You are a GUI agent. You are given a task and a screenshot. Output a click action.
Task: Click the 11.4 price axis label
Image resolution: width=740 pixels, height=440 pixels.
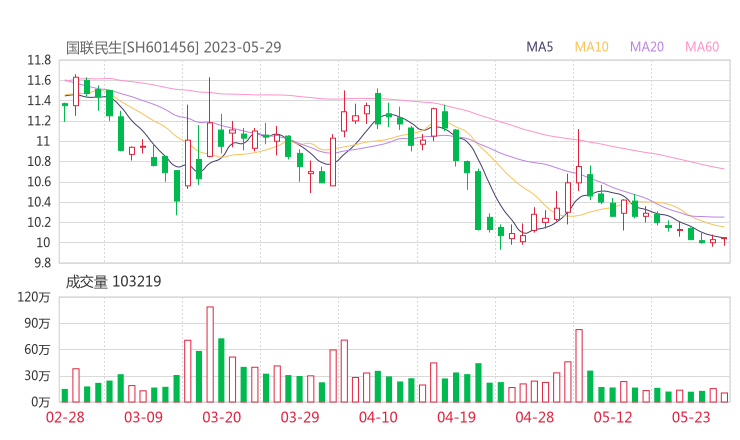[x=39, y=101]
